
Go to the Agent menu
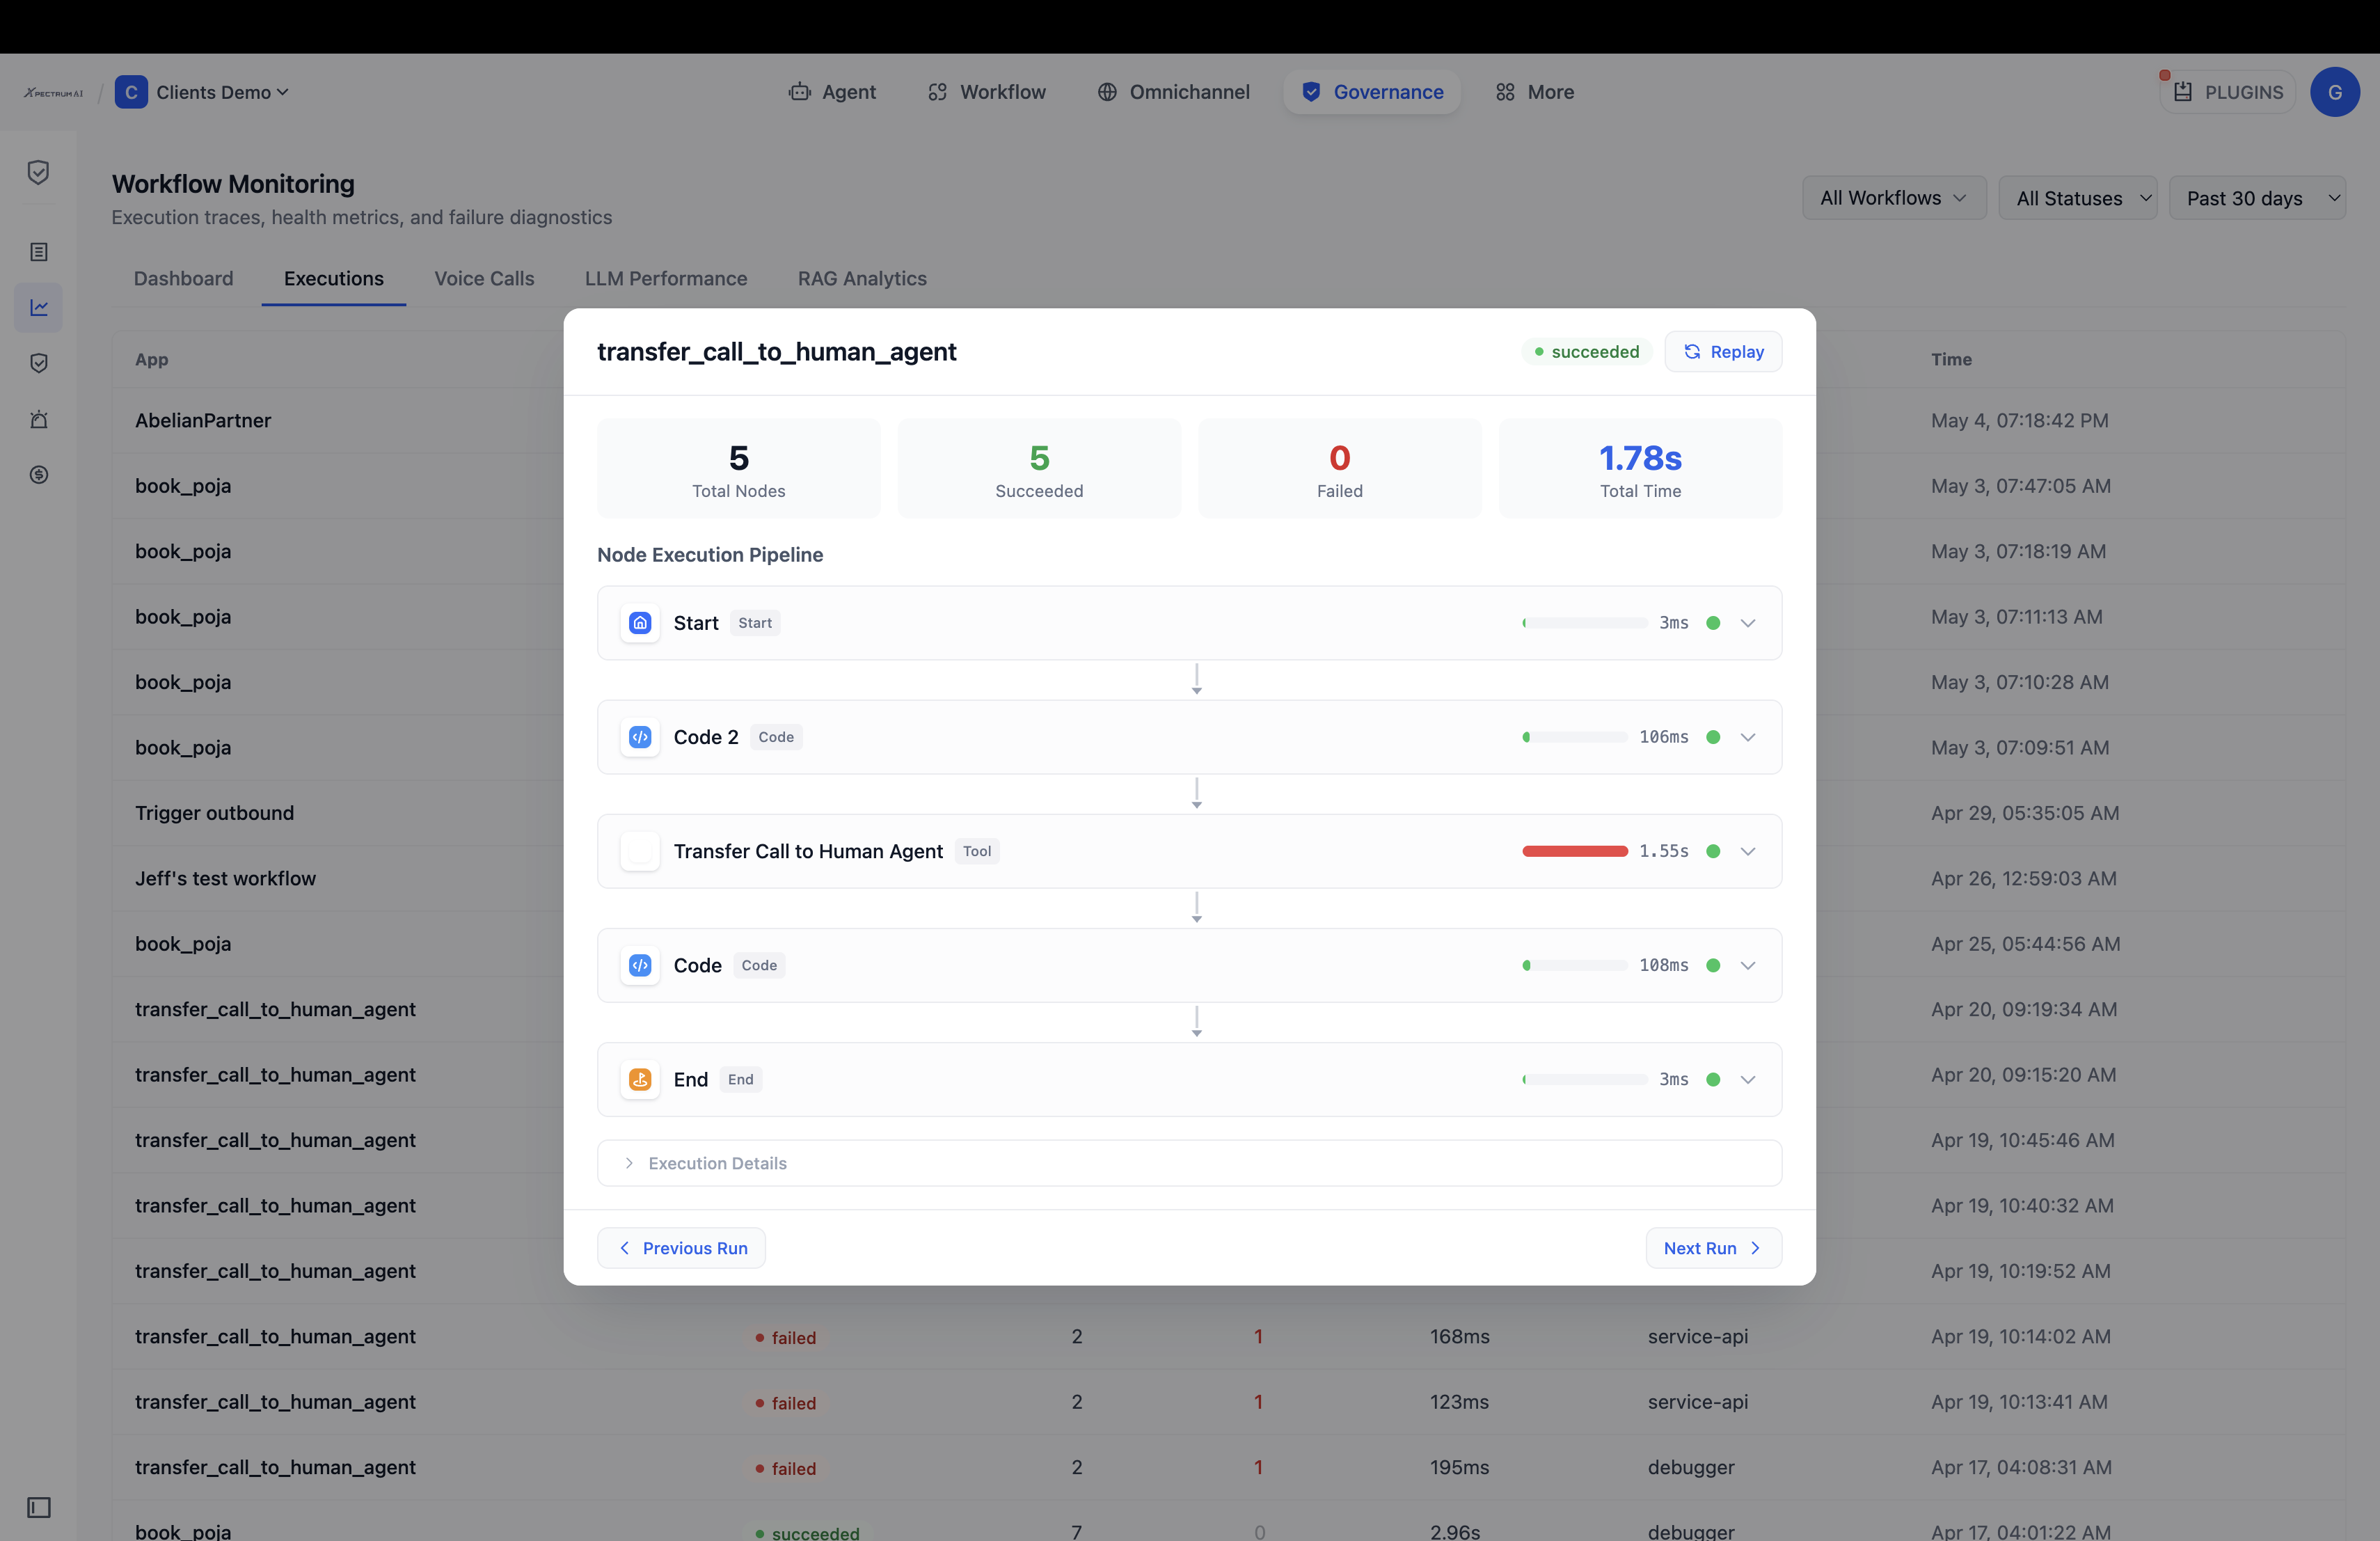pos(832,92)
